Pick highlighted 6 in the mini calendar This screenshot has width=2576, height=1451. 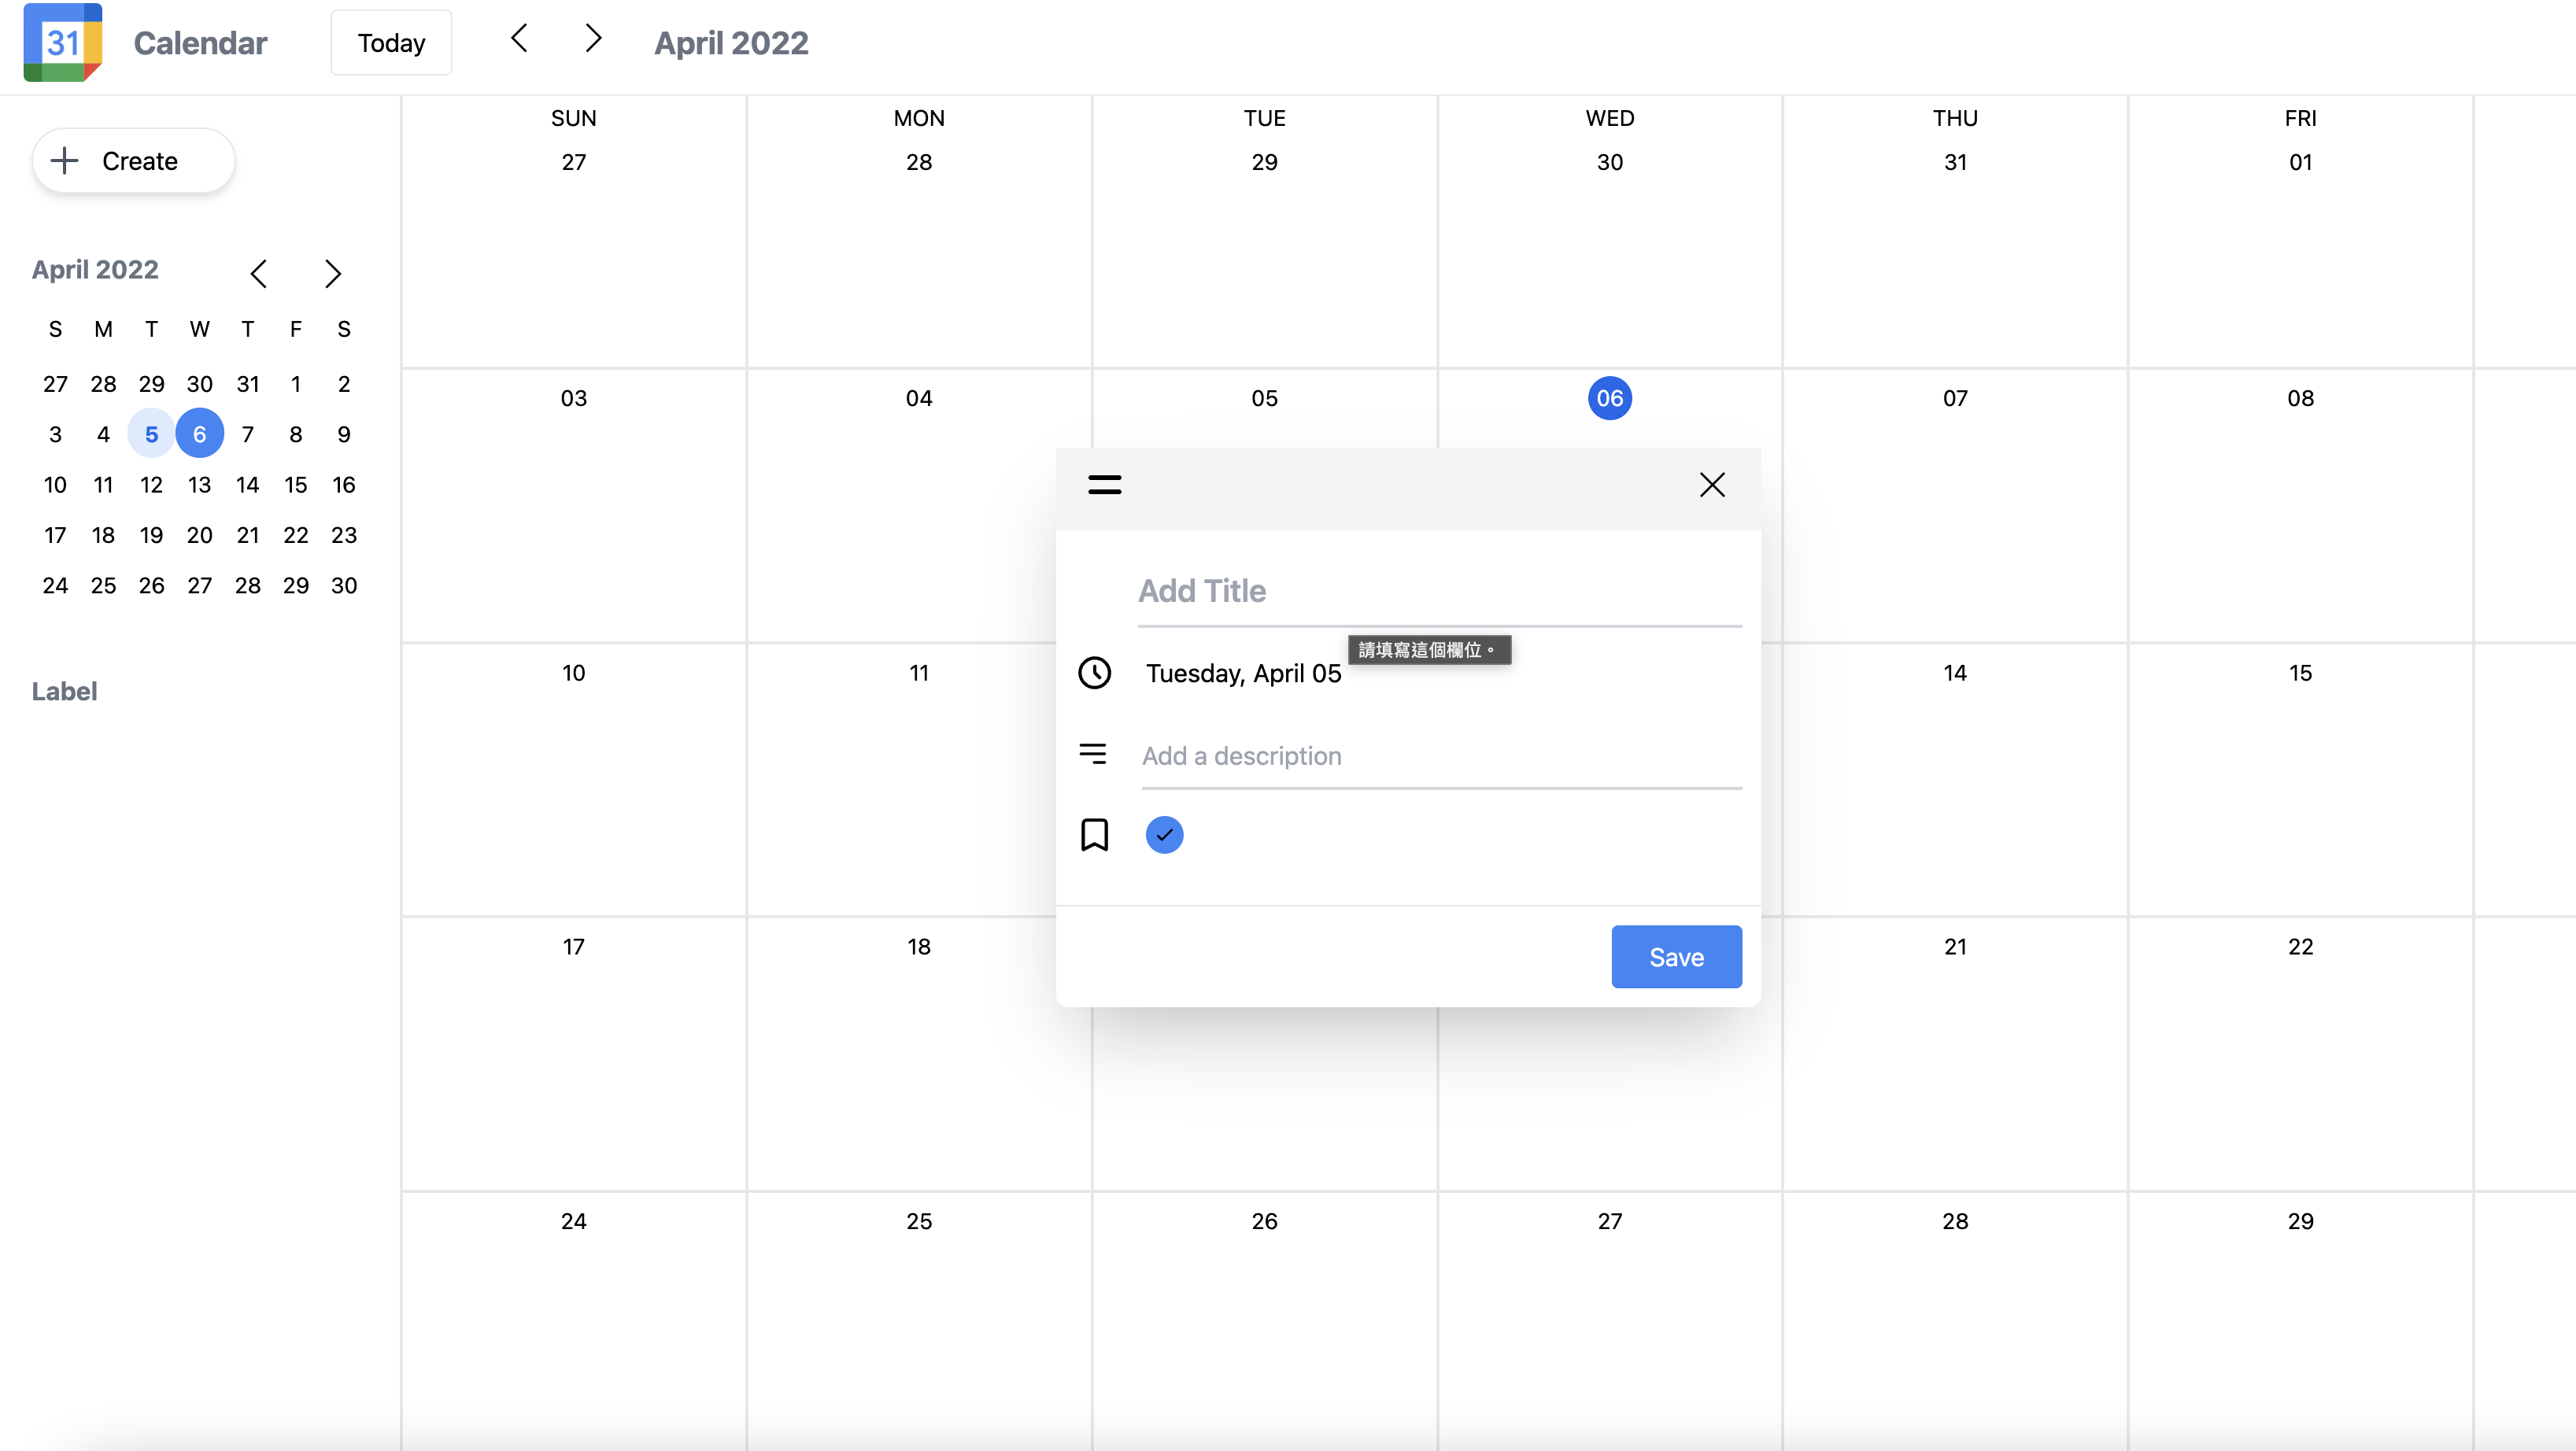199,434
